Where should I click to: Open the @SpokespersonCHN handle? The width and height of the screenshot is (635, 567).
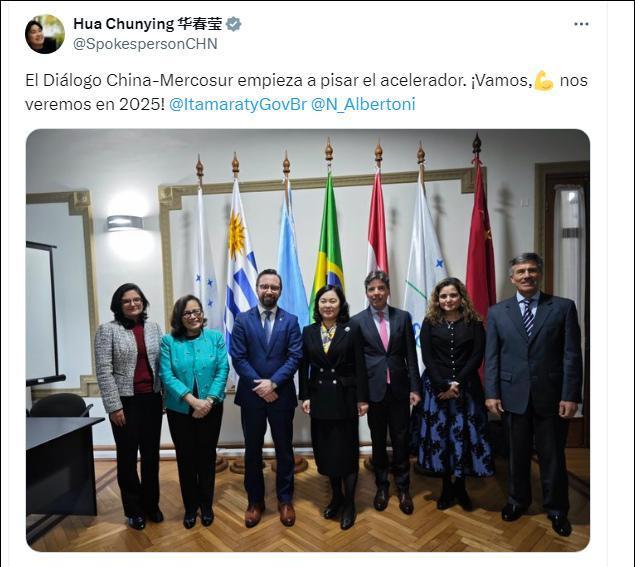pyautogui.click(x=145, y=44)
